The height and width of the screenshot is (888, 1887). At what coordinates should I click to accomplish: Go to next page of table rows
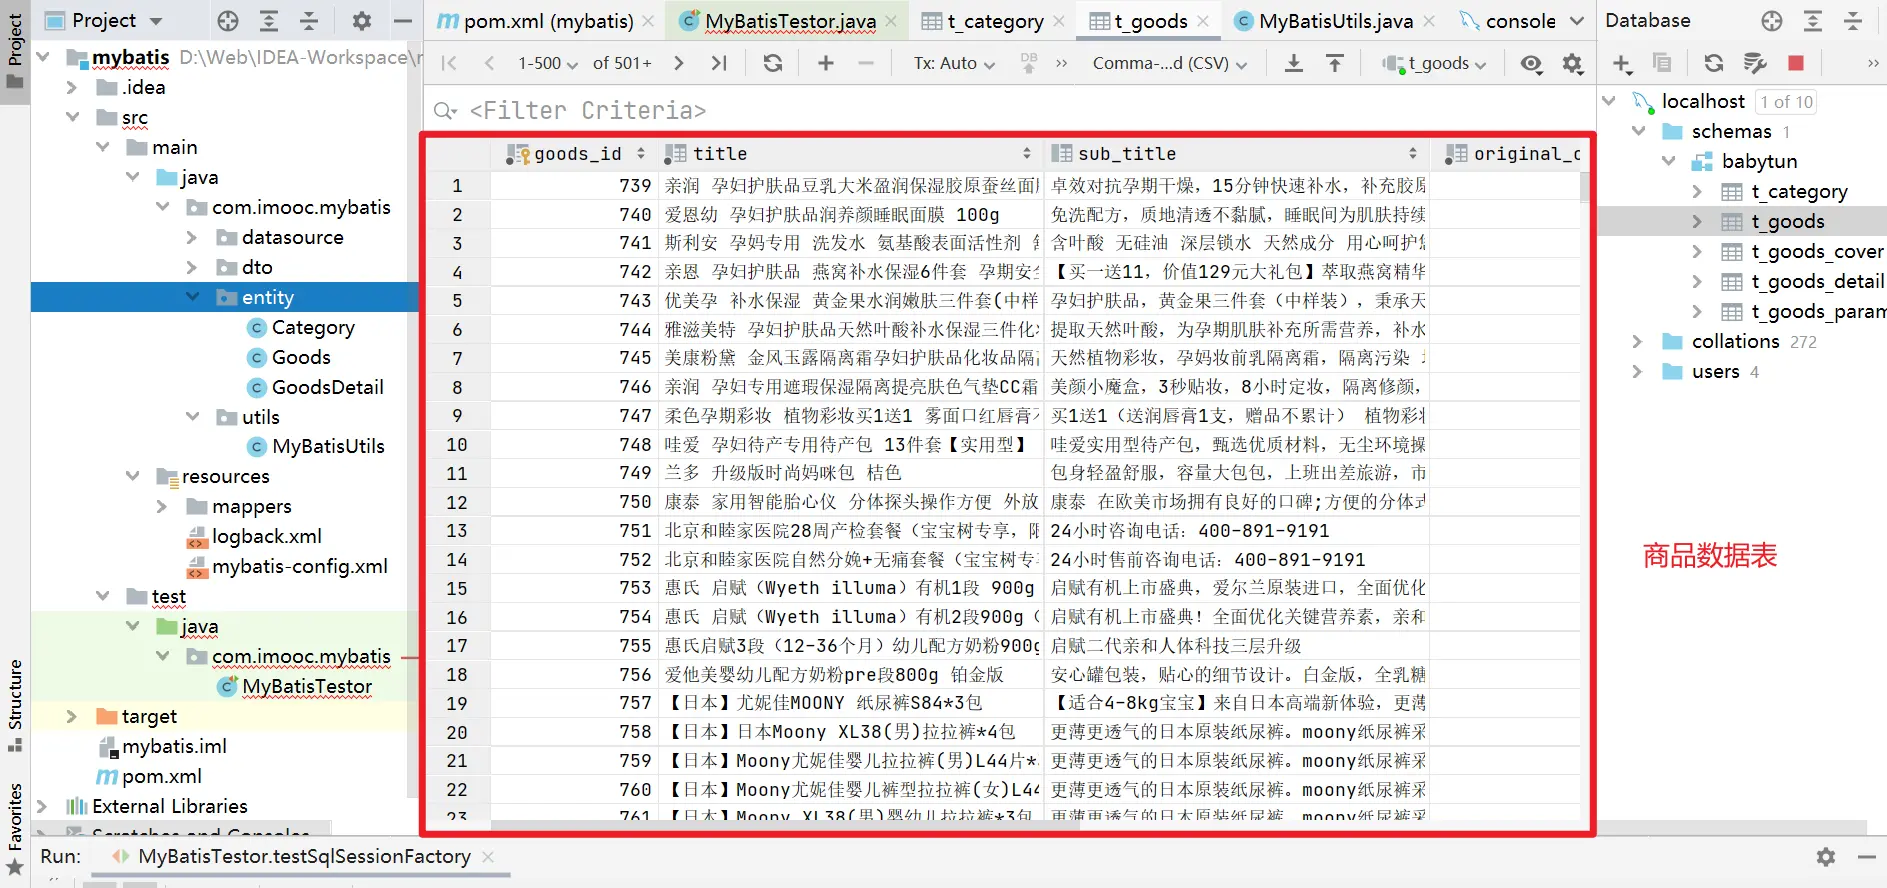[x=679, y=63]
